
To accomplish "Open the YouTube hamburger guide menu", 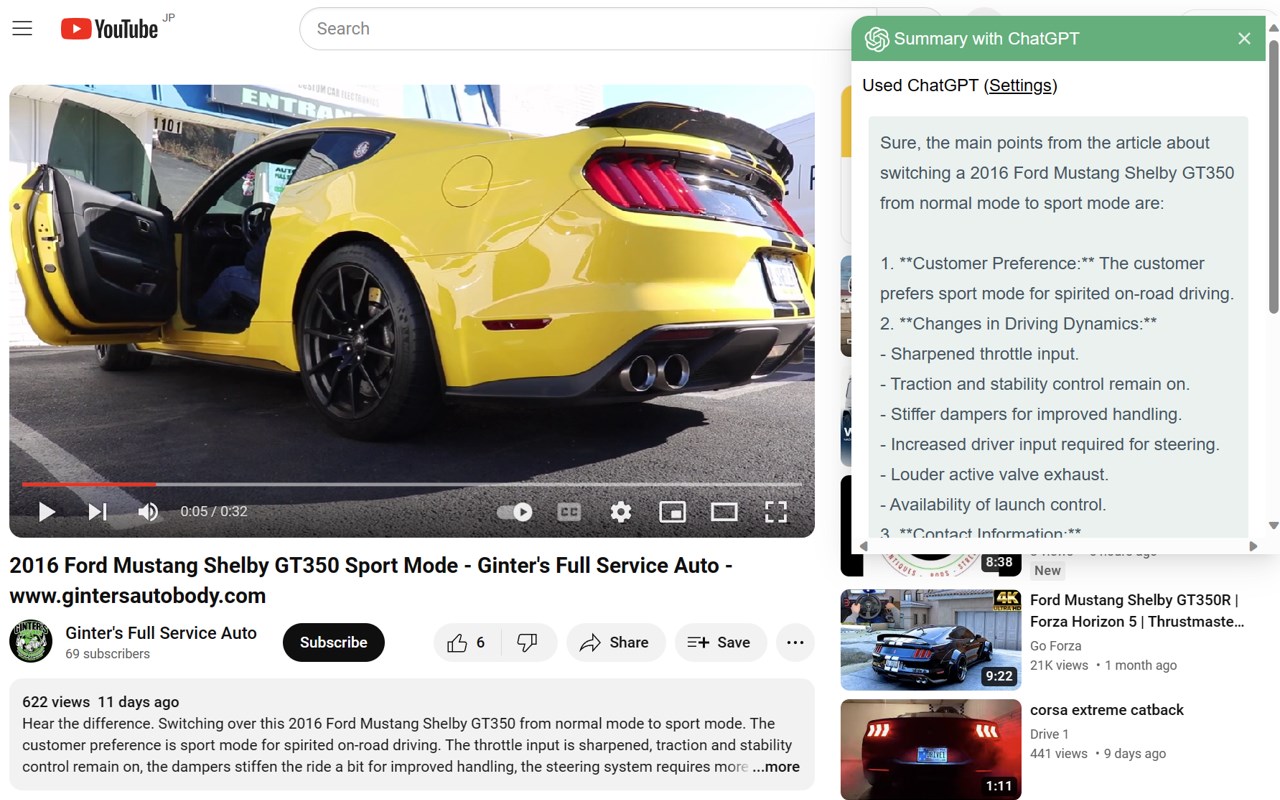I will coord(22,29).
